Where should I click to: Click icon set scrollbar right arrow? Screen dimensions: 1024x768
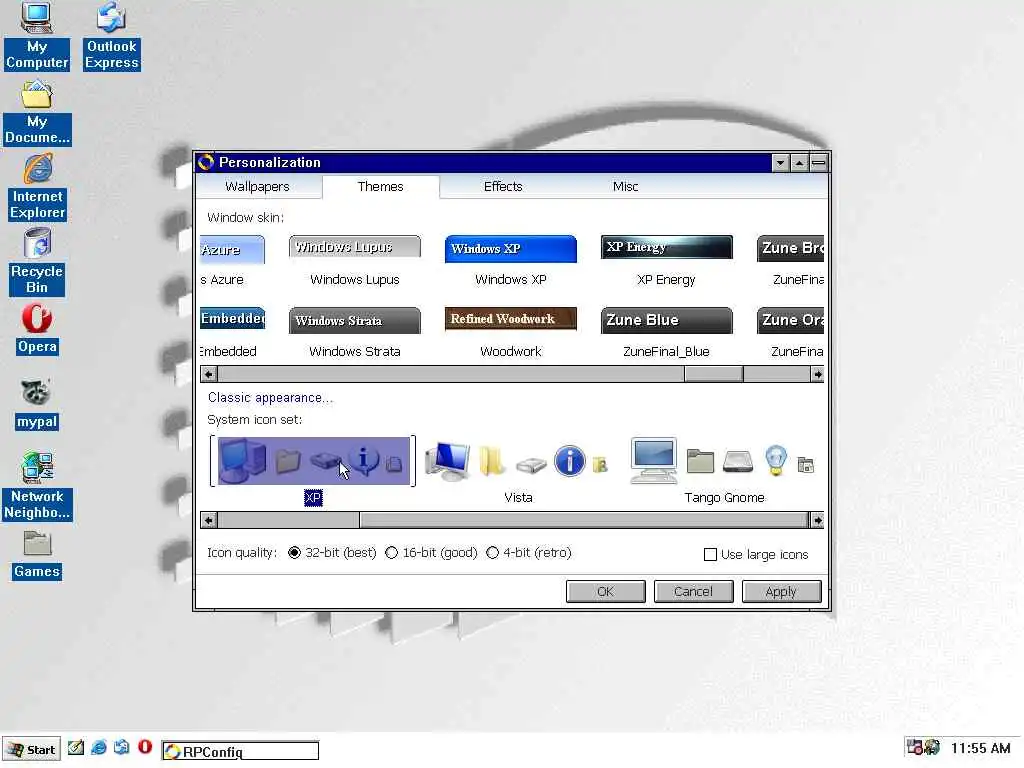[x=817, y=520]
